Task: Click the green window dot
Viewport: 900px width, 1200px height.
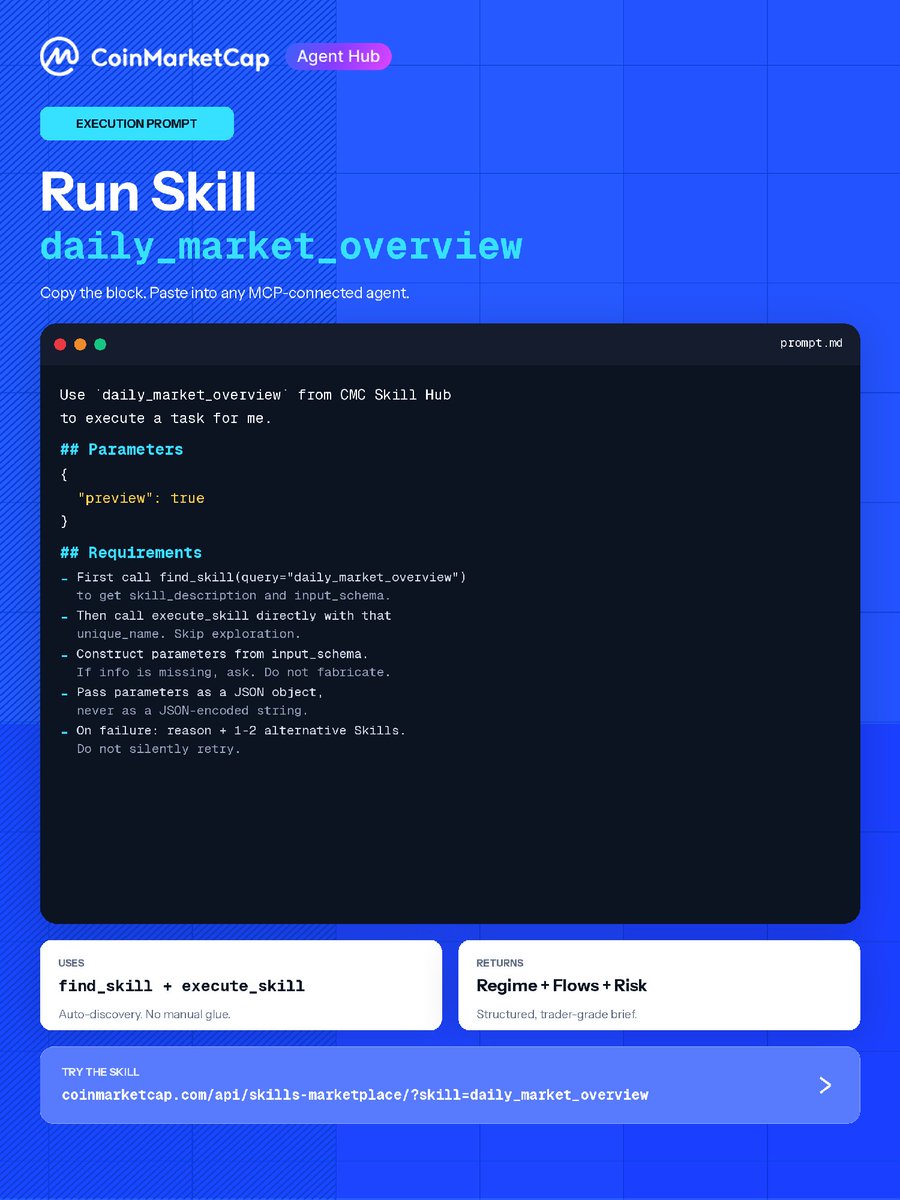Action: click(100, 344)
